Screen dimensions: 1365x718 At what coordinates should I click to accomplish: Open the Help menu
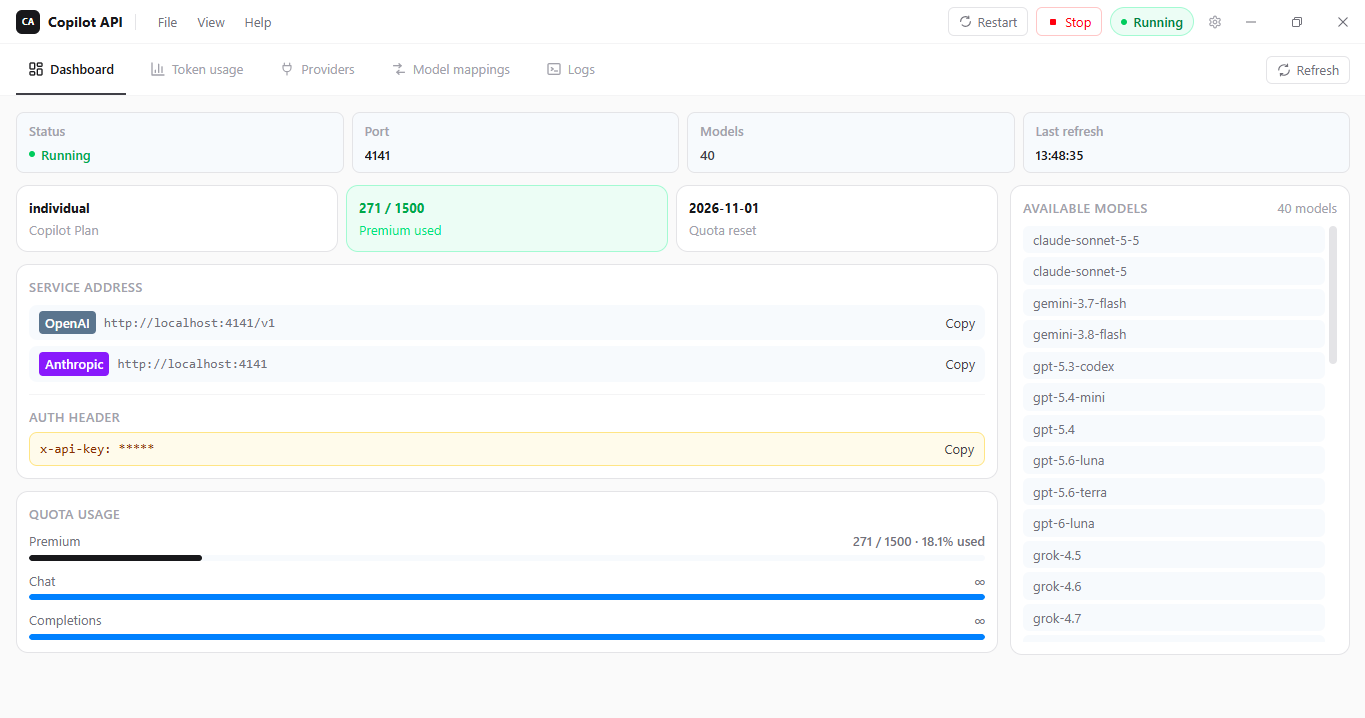pyautogui.click(x=258, y=22)
